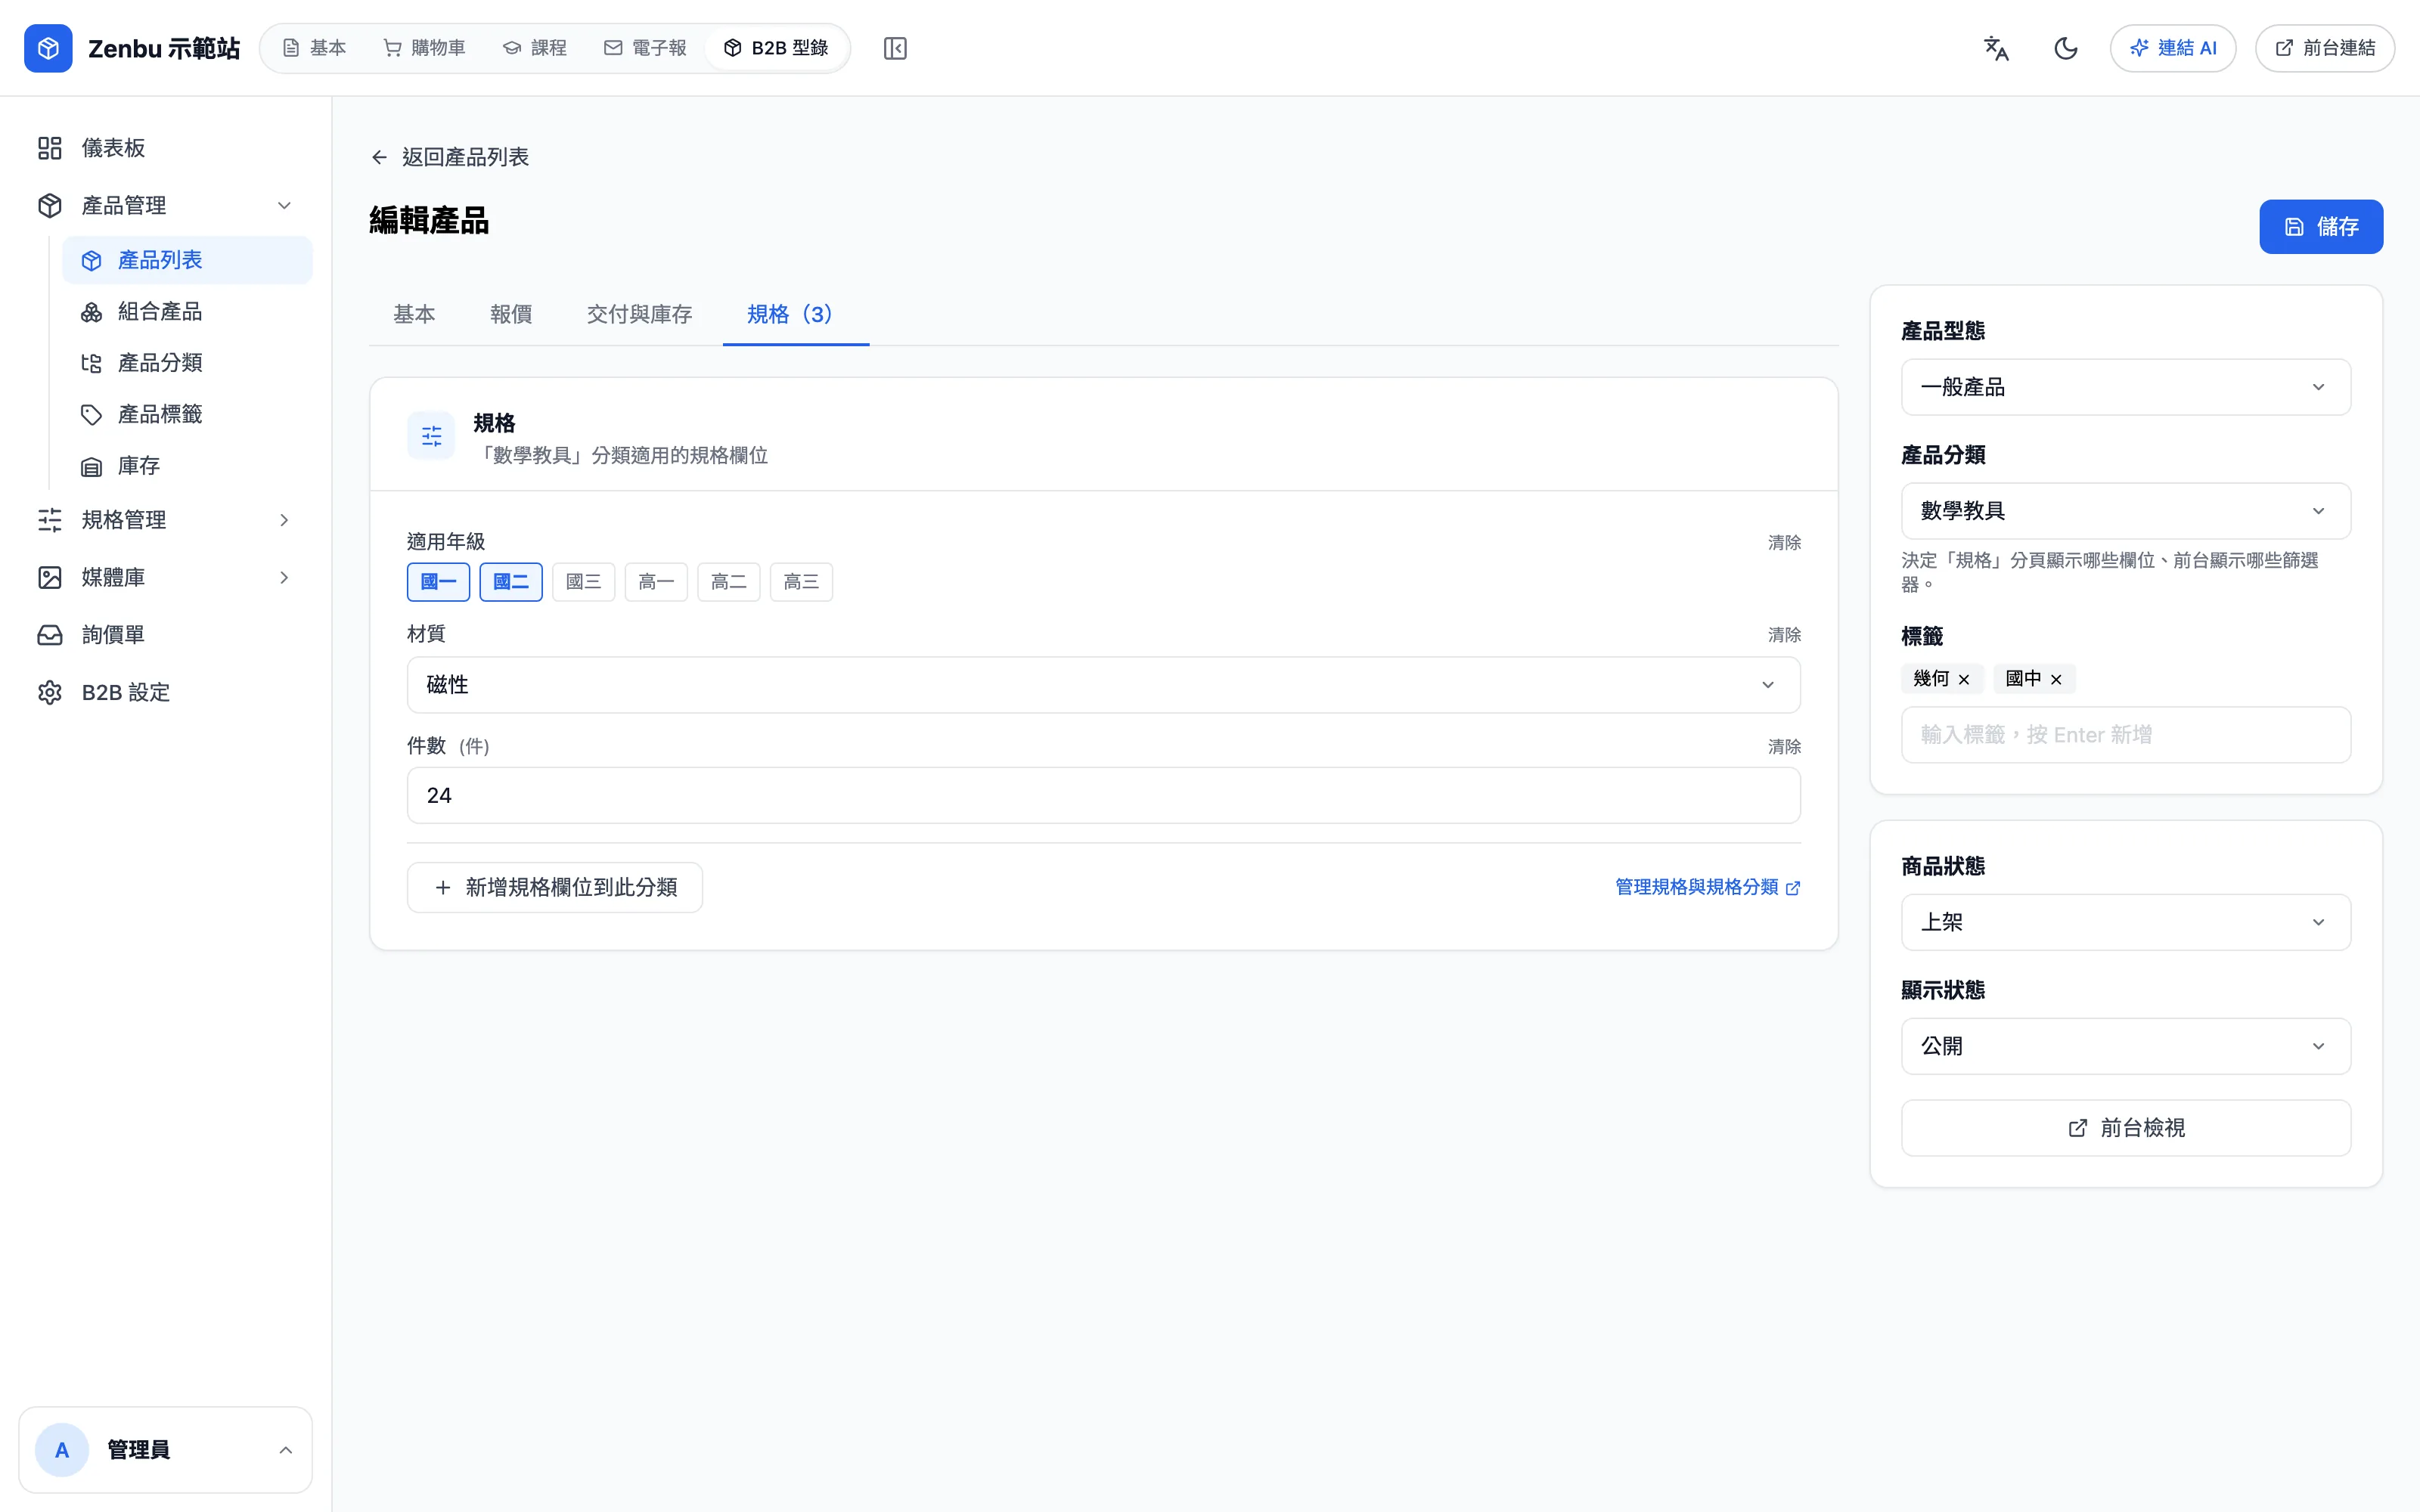Screen dimensions: 2420x1512
Task: Collapse sidebar with panel toggle icon
Action: pos(895,48)
